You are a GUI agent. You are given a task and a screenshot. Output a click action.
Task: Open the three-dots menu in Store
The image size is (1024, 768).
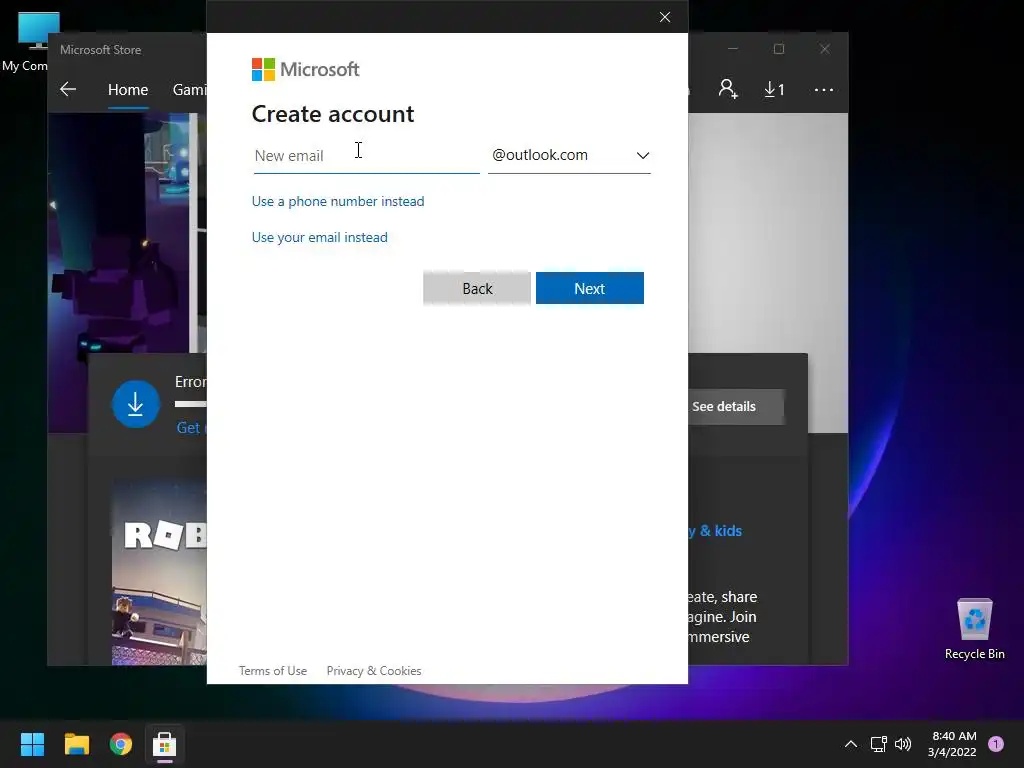pyautogui.click(x=824, y=90)
